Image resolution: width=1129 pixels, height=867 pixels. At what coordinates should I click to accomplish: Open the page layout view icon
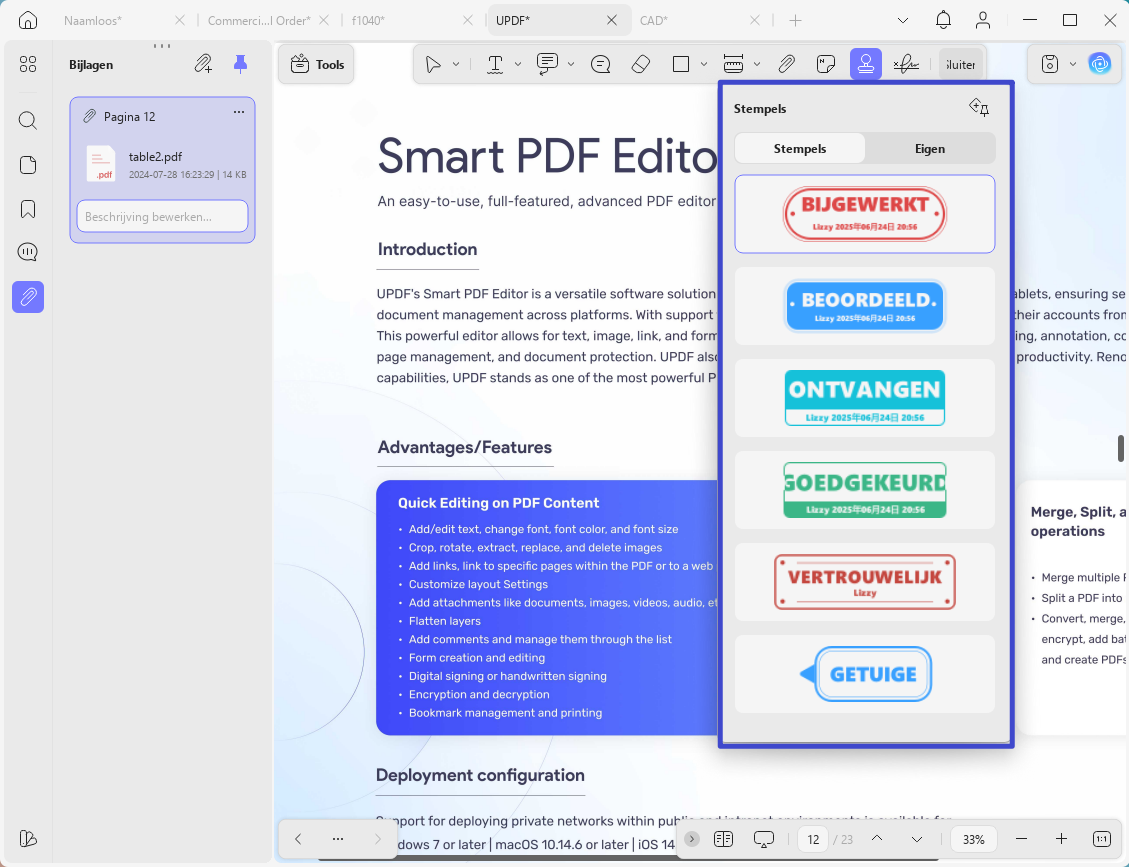(724, 839)
